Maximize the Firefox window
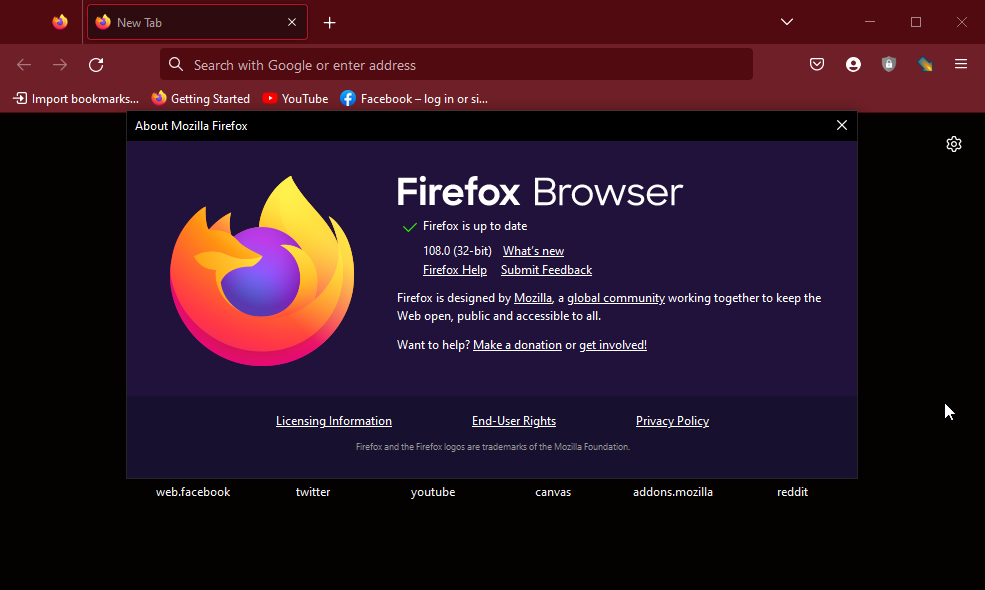Image resolution: width=985 pixels, height=590 pixels. [916, 22]
